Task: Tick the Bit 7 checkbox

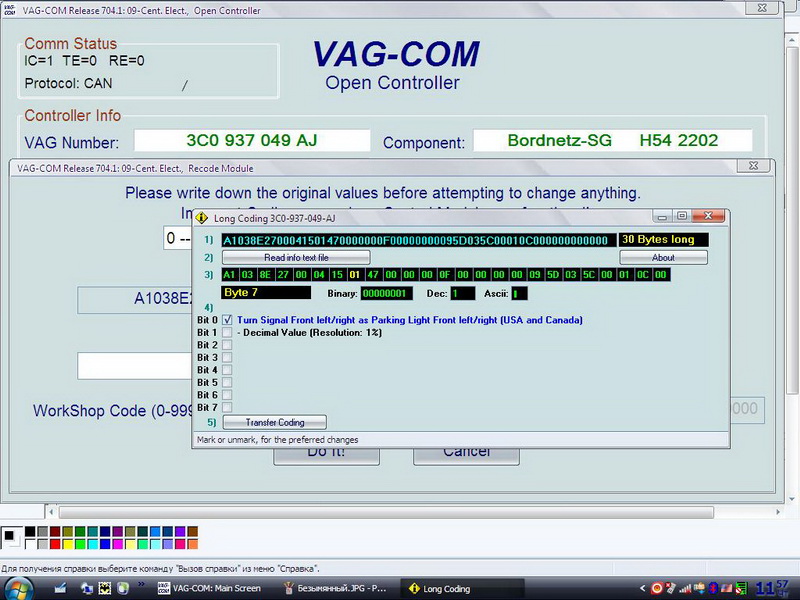Action: (227, 407)
